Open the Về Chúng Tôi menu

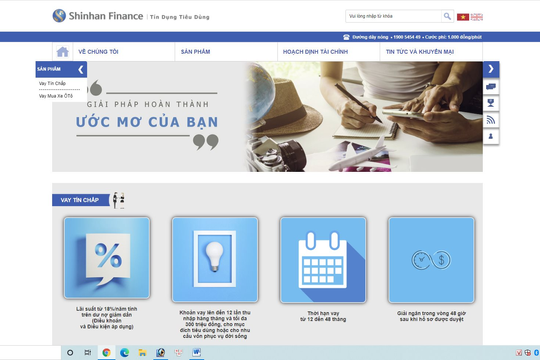[98, 52]
